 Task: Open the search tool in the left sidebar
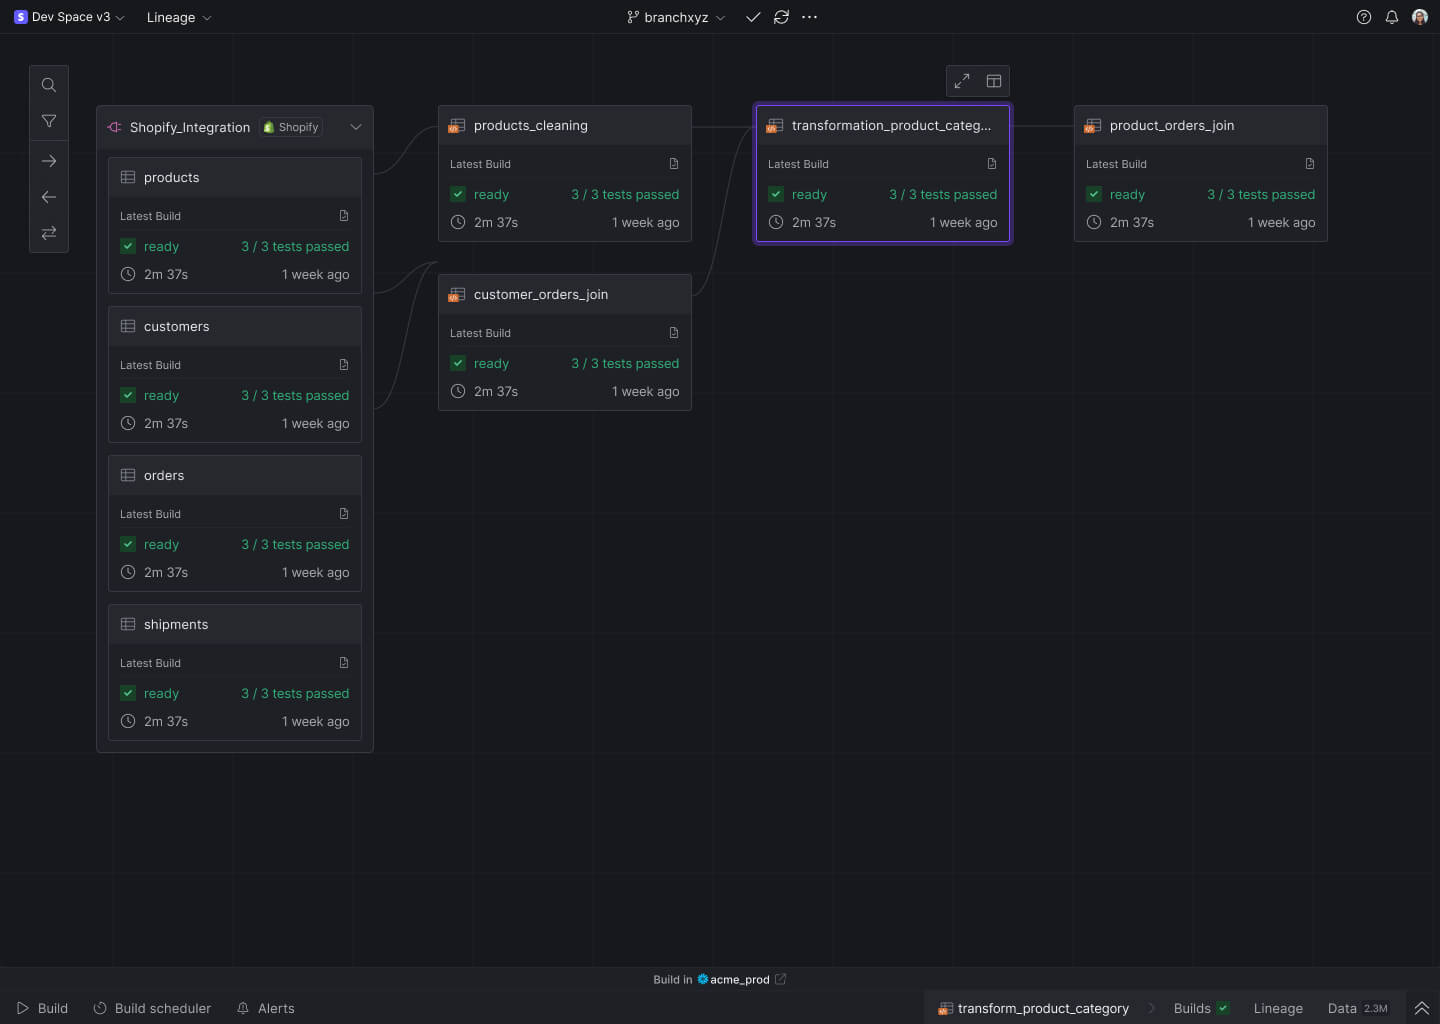[x=48, y=85]
